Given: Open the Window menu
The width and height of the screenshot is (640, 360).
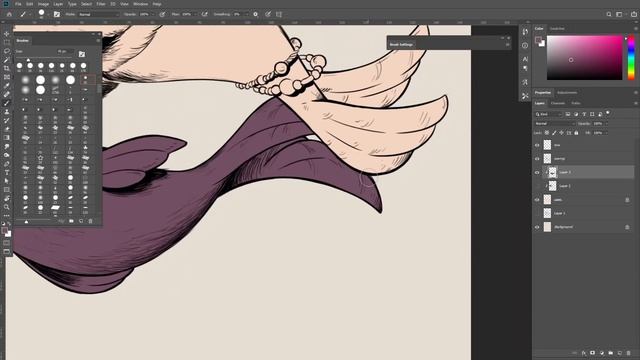Looking at the screenshot, I should pos(140,4).
